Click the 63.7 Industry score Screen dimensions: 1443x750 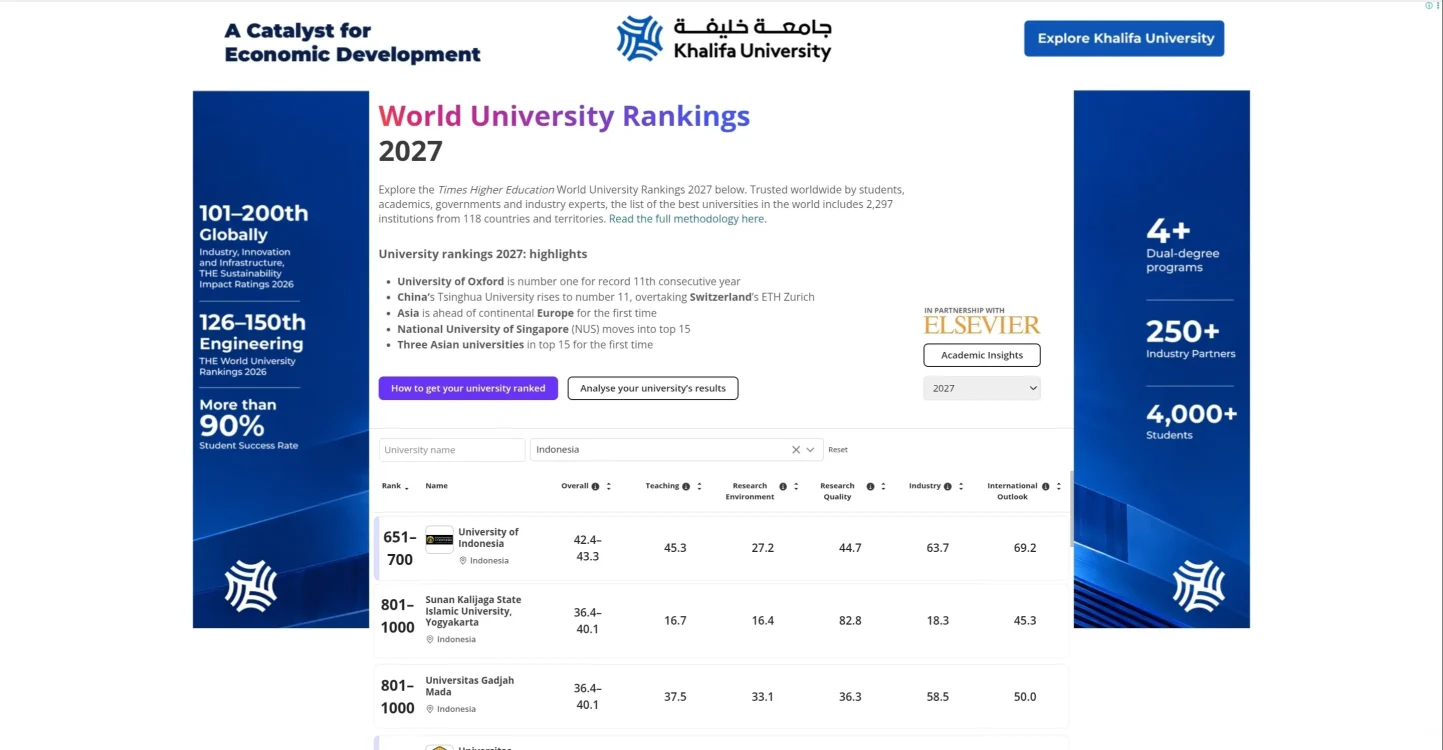coord(938,548)
